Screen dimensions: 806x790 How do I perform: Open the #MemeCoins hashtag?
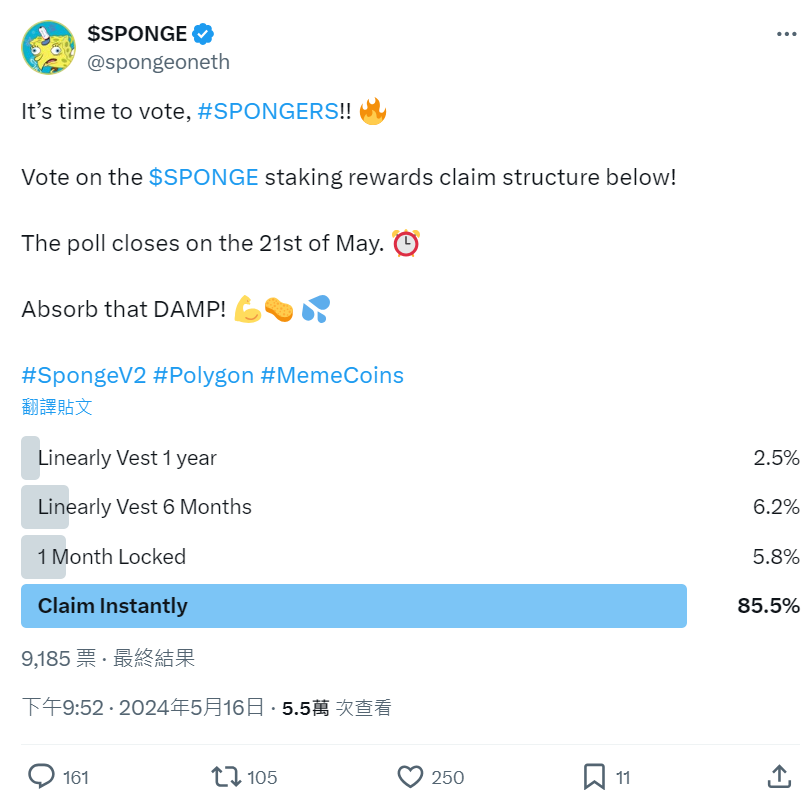pos(332,375)
